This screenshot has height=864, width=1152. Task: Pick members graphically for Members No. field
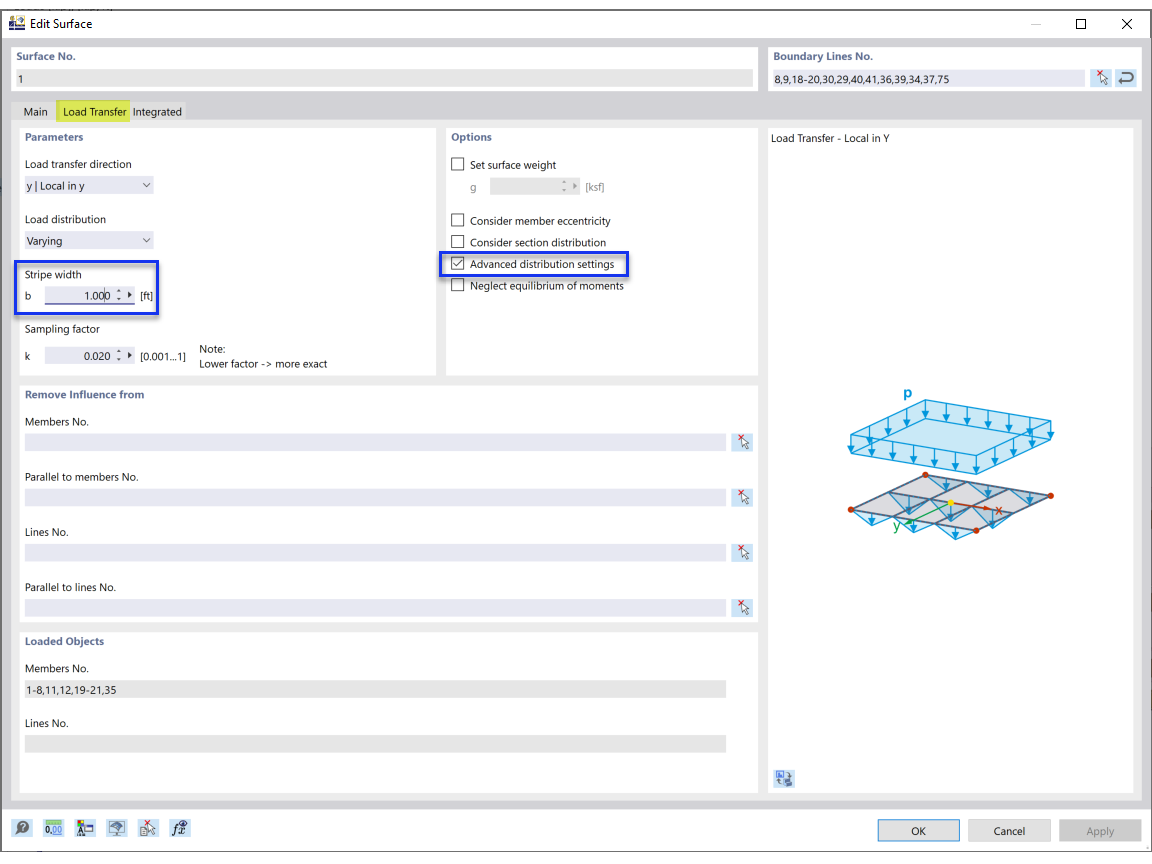click(742, 442)
